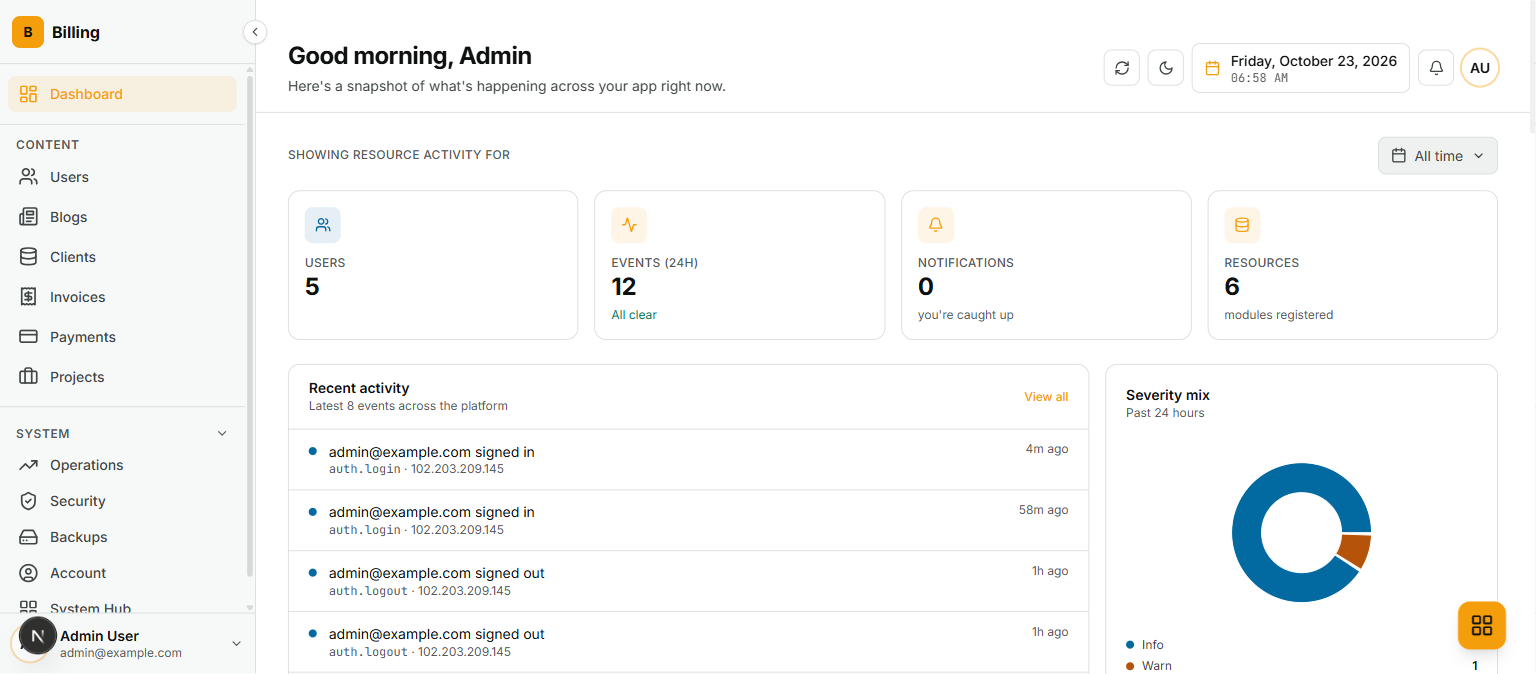The image size is (1536, 674).
Task: Click the Operations trend icon
Action: click(x=29, y=465)
